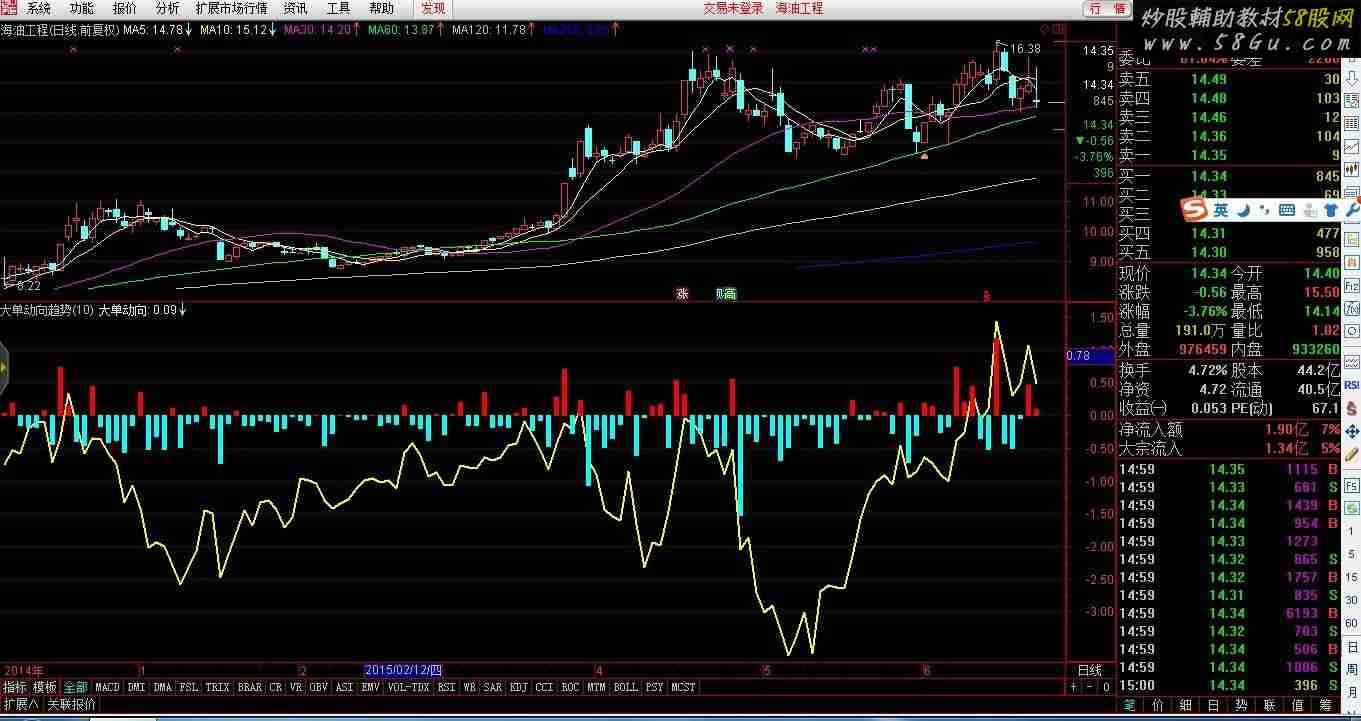The width and height of the screenshot is (1361, 721).
Task: Click the 交易未登录 login link
Action: [x=733, y=8]
